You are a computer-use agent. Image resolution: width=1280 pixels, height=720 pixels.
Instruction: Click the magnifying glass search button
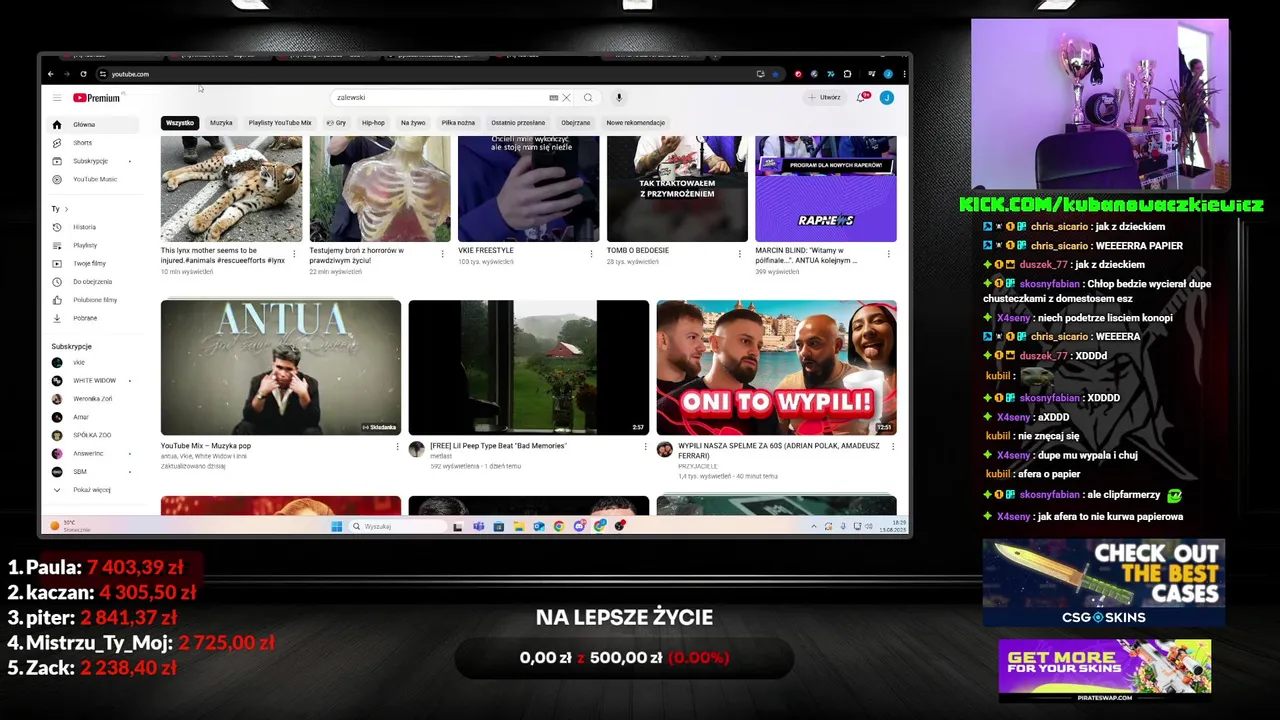click(588, 98)
